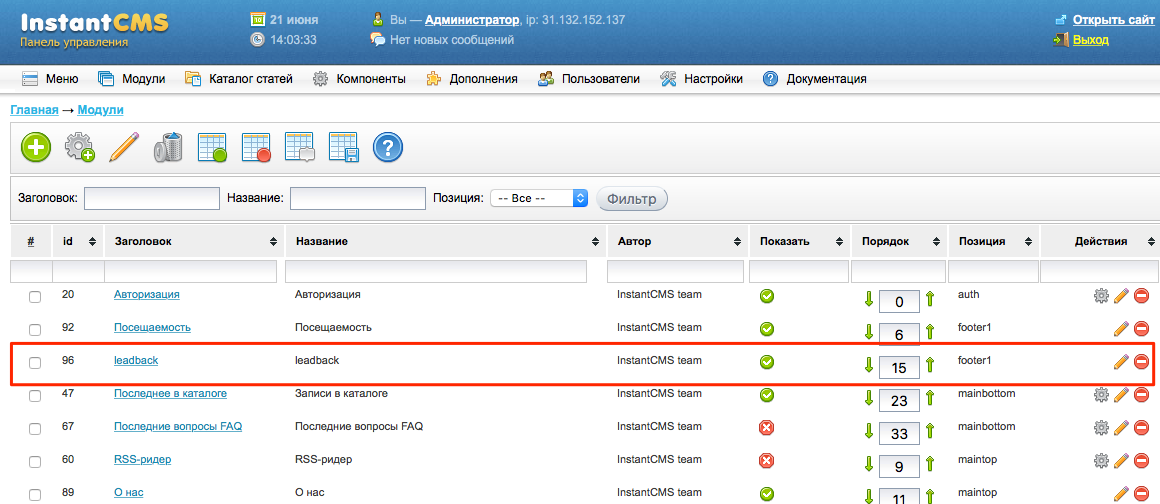Screen dimensions: 1160x504
Task: Toggle visibility of Последние вопросы FAQ module
Action: coord(767,427)
